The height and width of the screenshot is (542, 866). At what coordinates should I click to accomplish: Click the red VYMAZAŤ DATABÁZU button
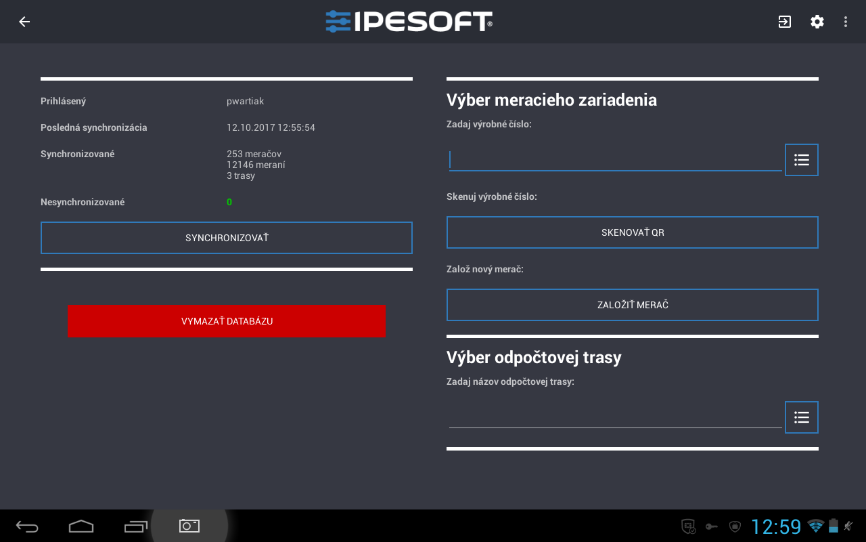[x=226, y=321]
